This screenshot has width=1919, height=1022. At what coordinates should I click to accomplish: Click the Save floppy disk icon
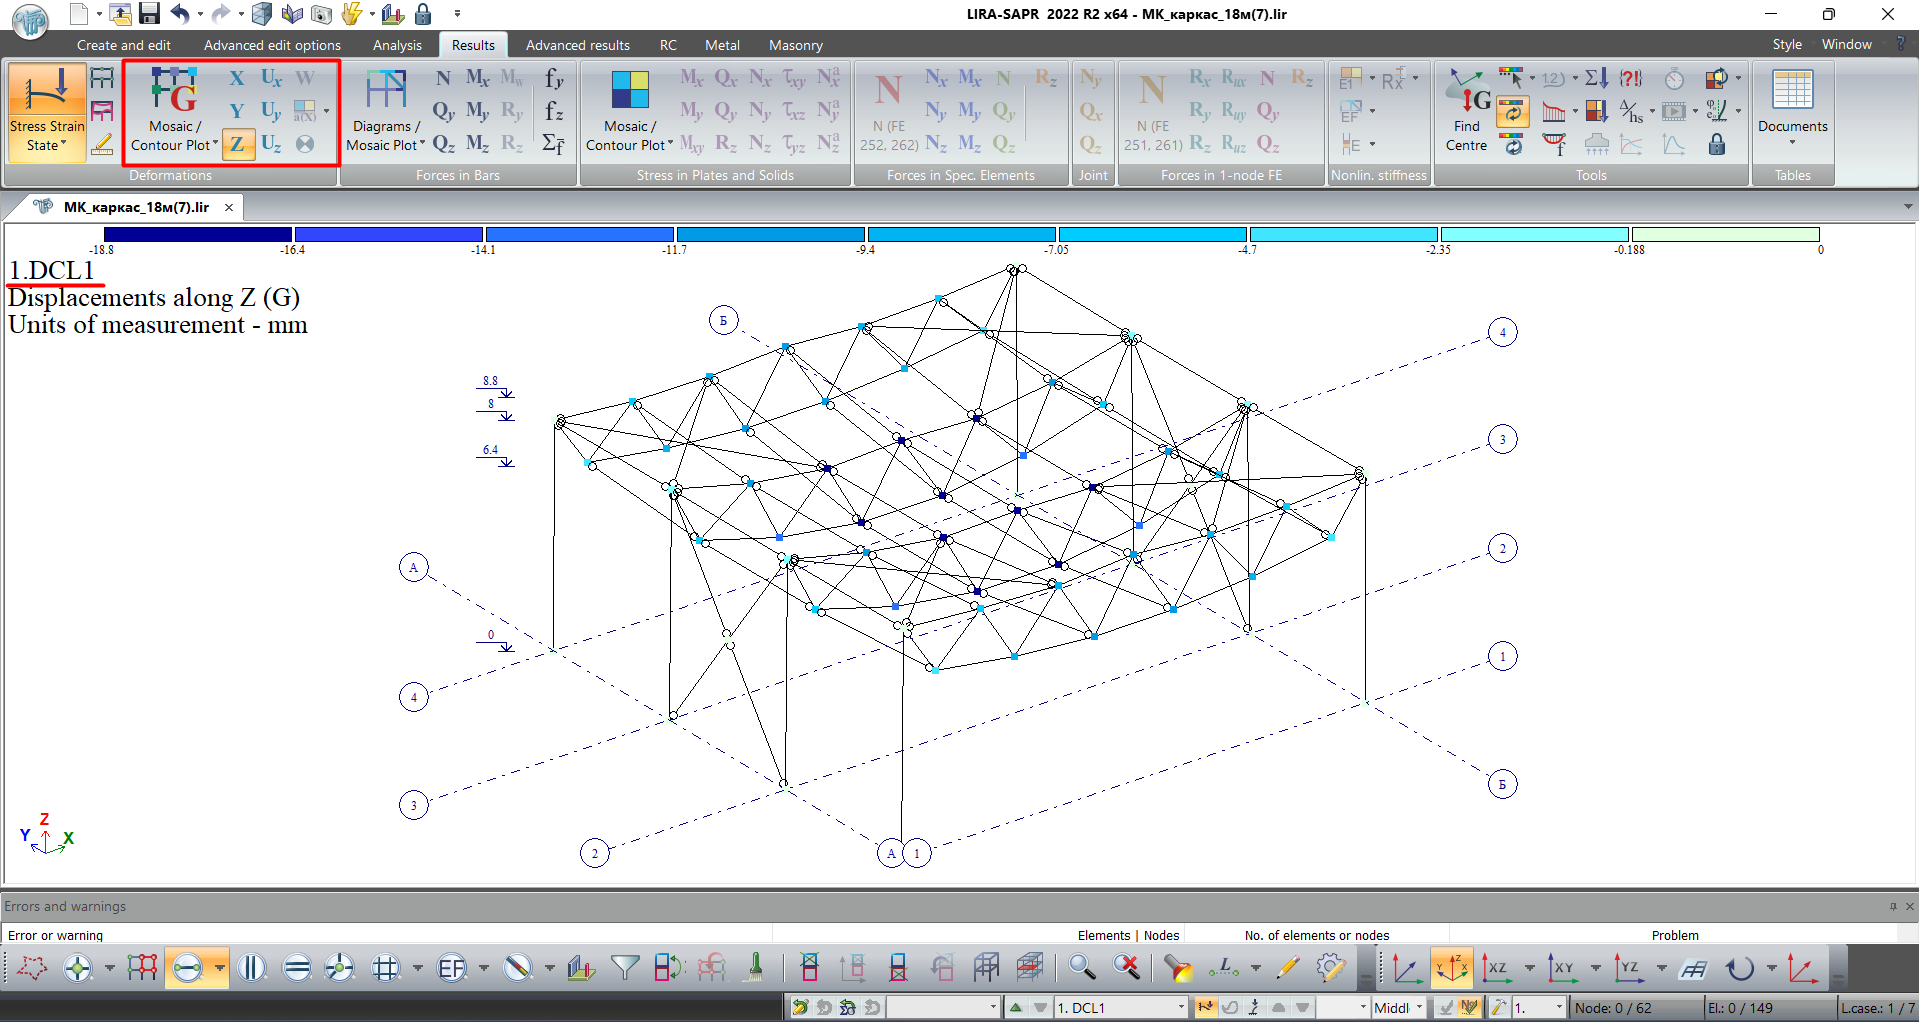point(149,14)
